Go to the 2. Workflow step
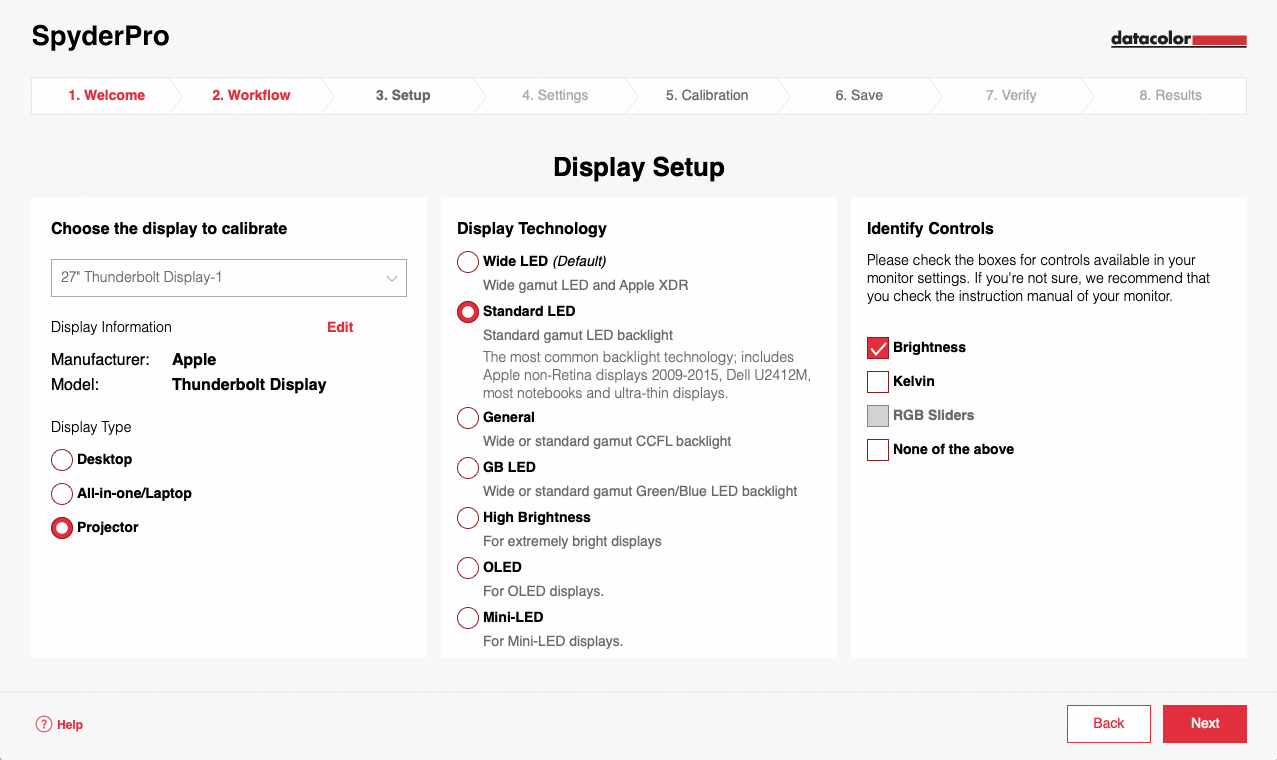 (x=251, y=96)
